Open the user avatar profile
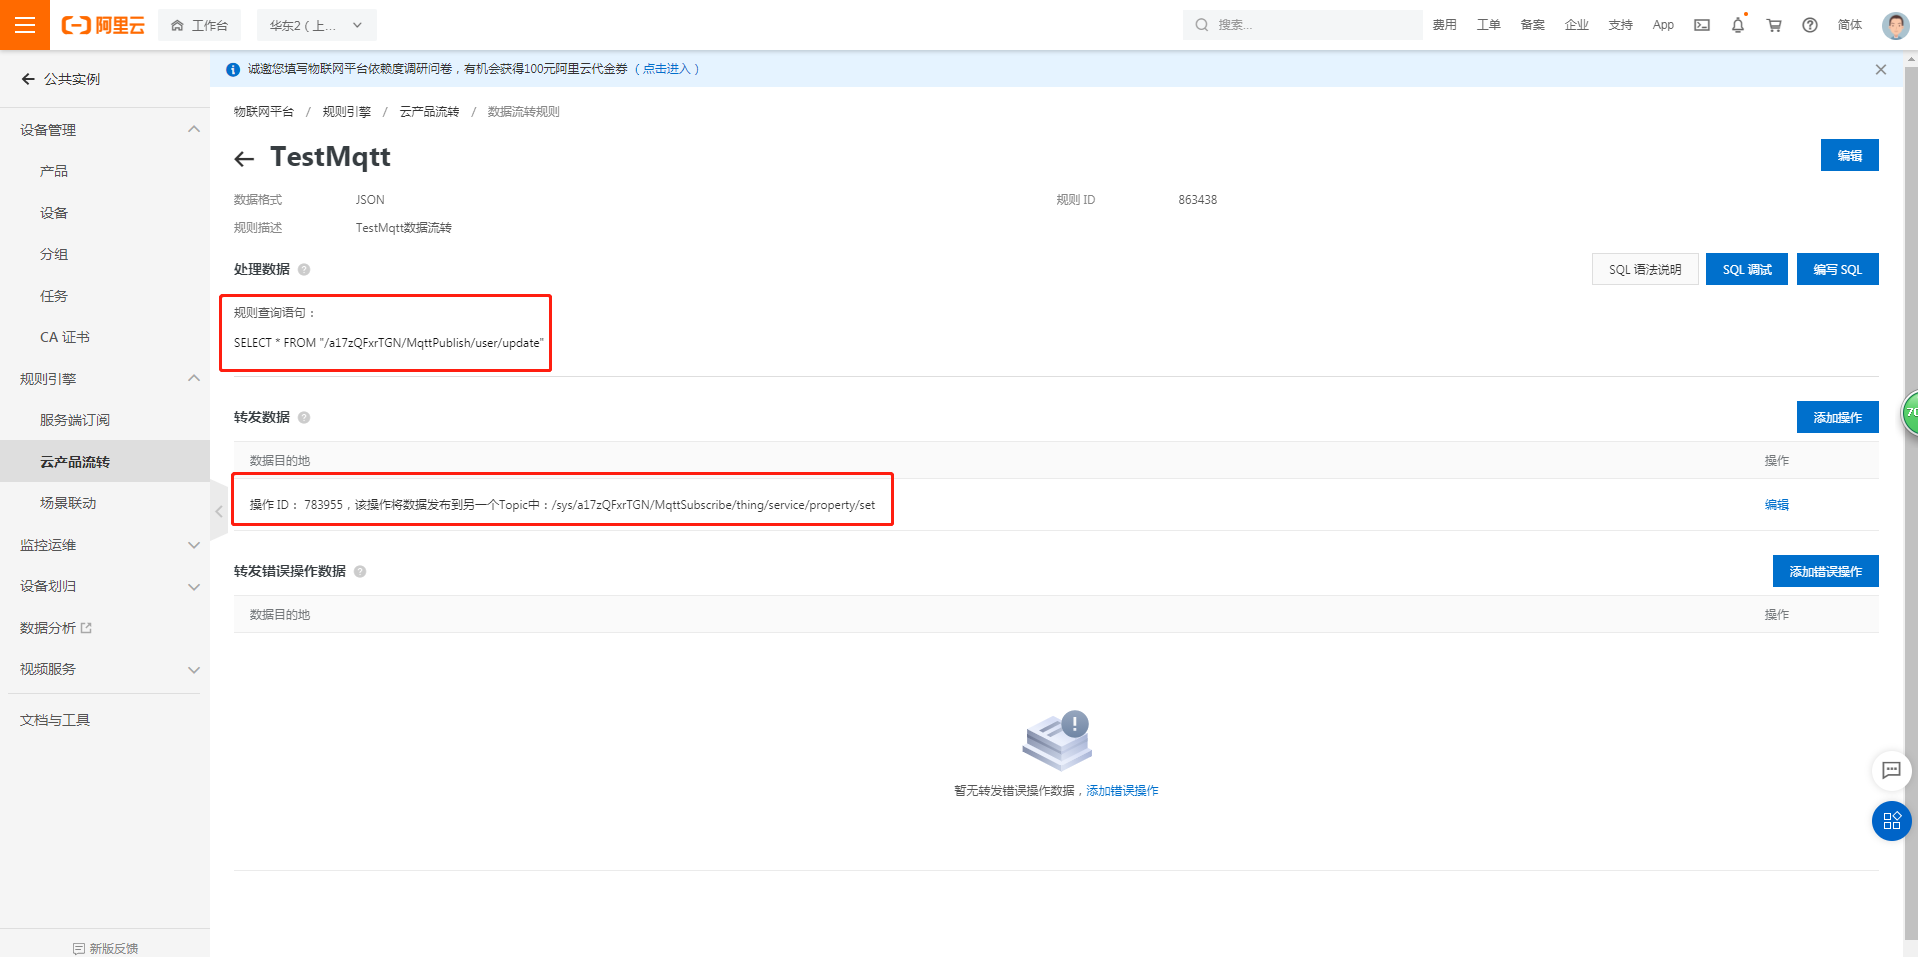This screenshot has height=957, width=1918. point(1895,25)
